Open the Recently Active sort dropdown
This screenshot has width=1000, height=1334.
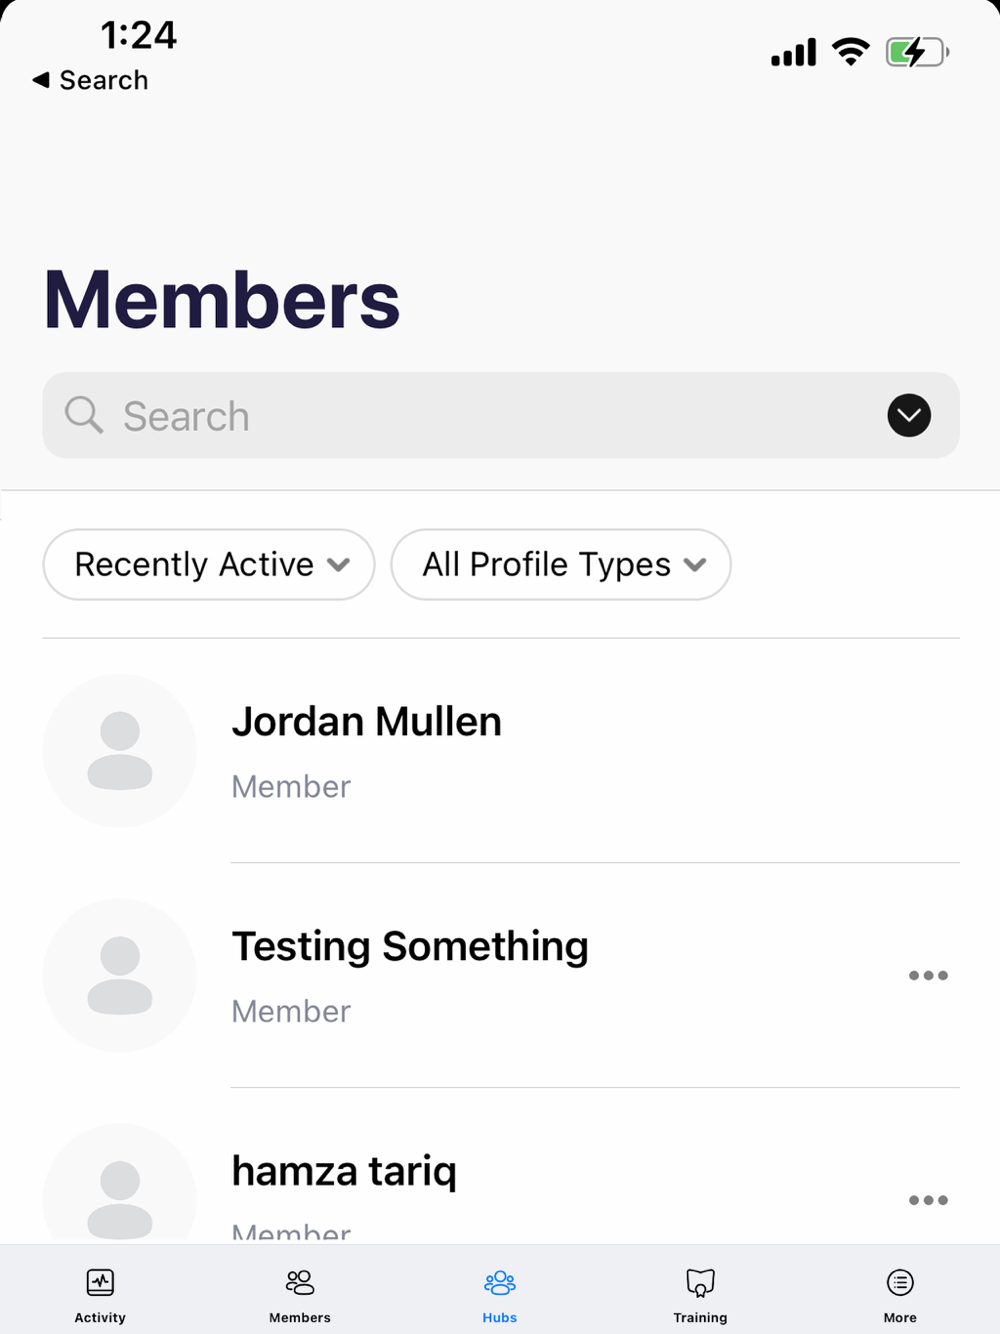point(209,565)
